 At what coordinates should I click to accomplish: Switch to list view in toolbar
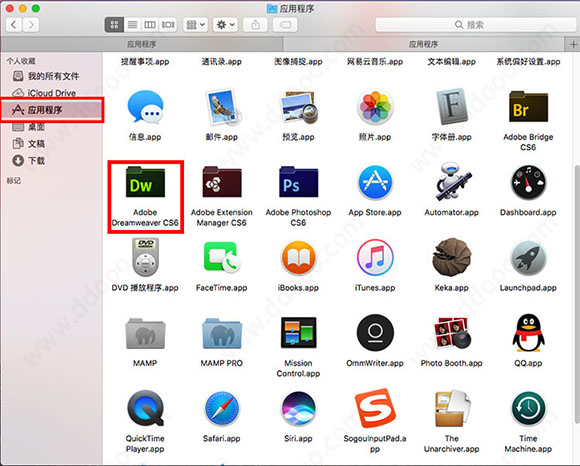[x=132, y=25]
